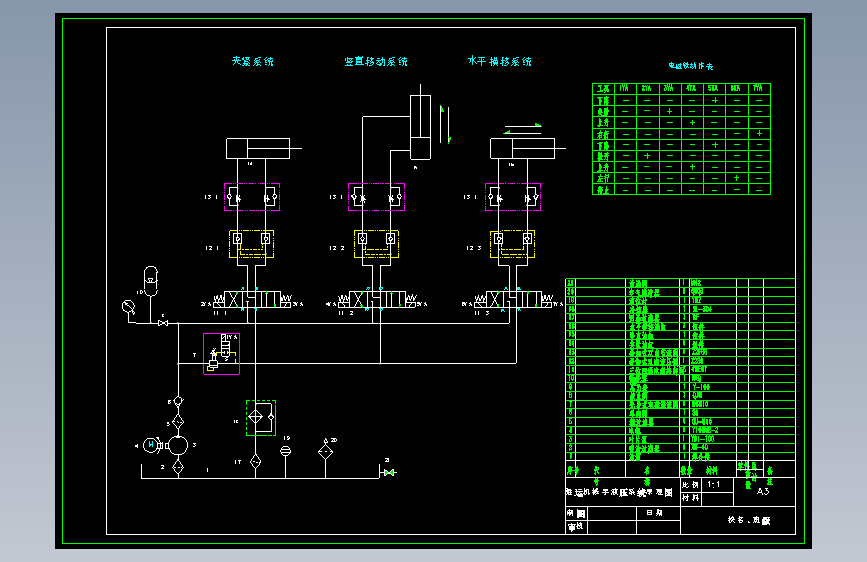Screen dimensions: 867x562
Task: Select the magenta relief valve block 7
Action: click(221, 354)
